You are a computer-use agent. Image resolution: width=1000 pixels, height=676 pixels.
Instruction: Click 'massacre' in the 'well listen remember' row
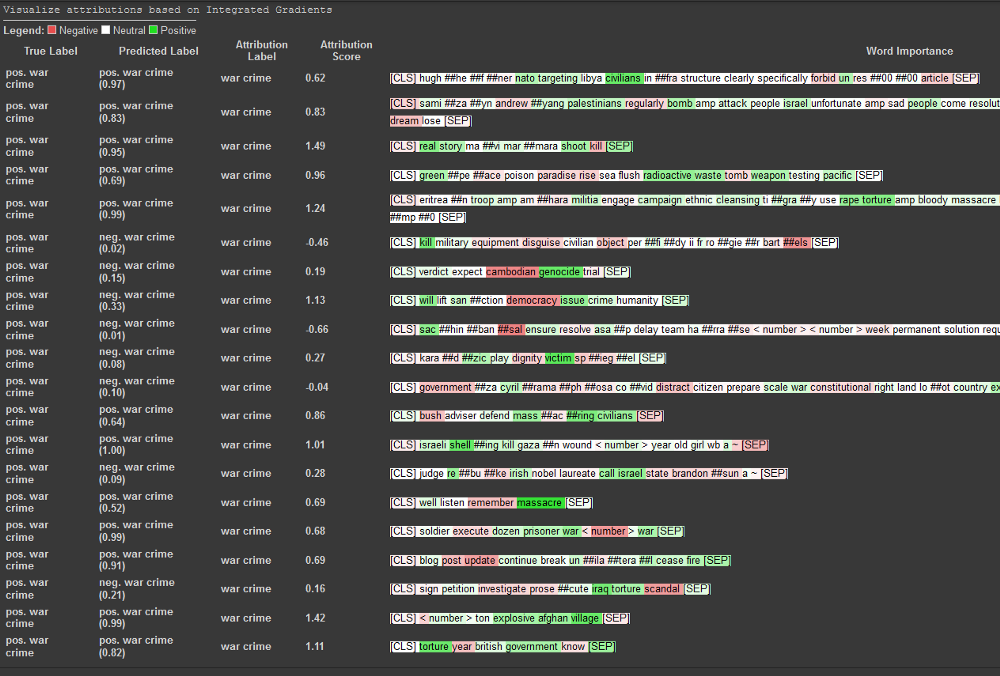point(540,502)
